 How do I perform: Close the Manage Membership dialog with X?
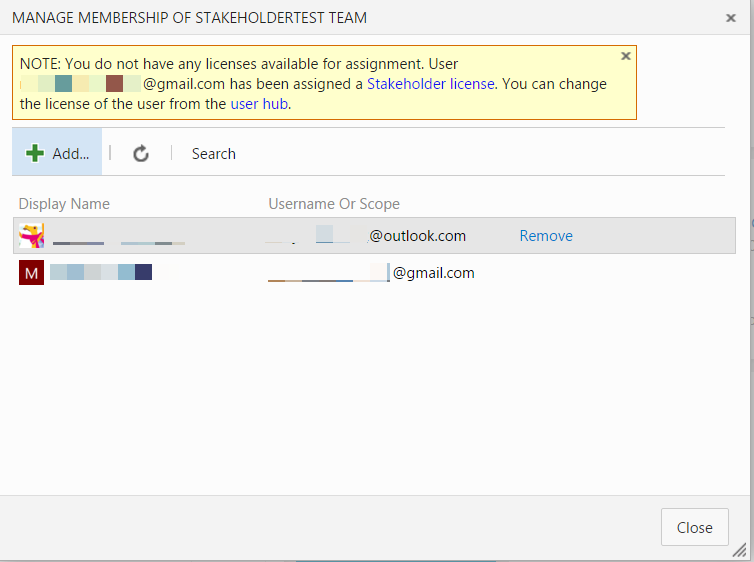pos(730,18)
